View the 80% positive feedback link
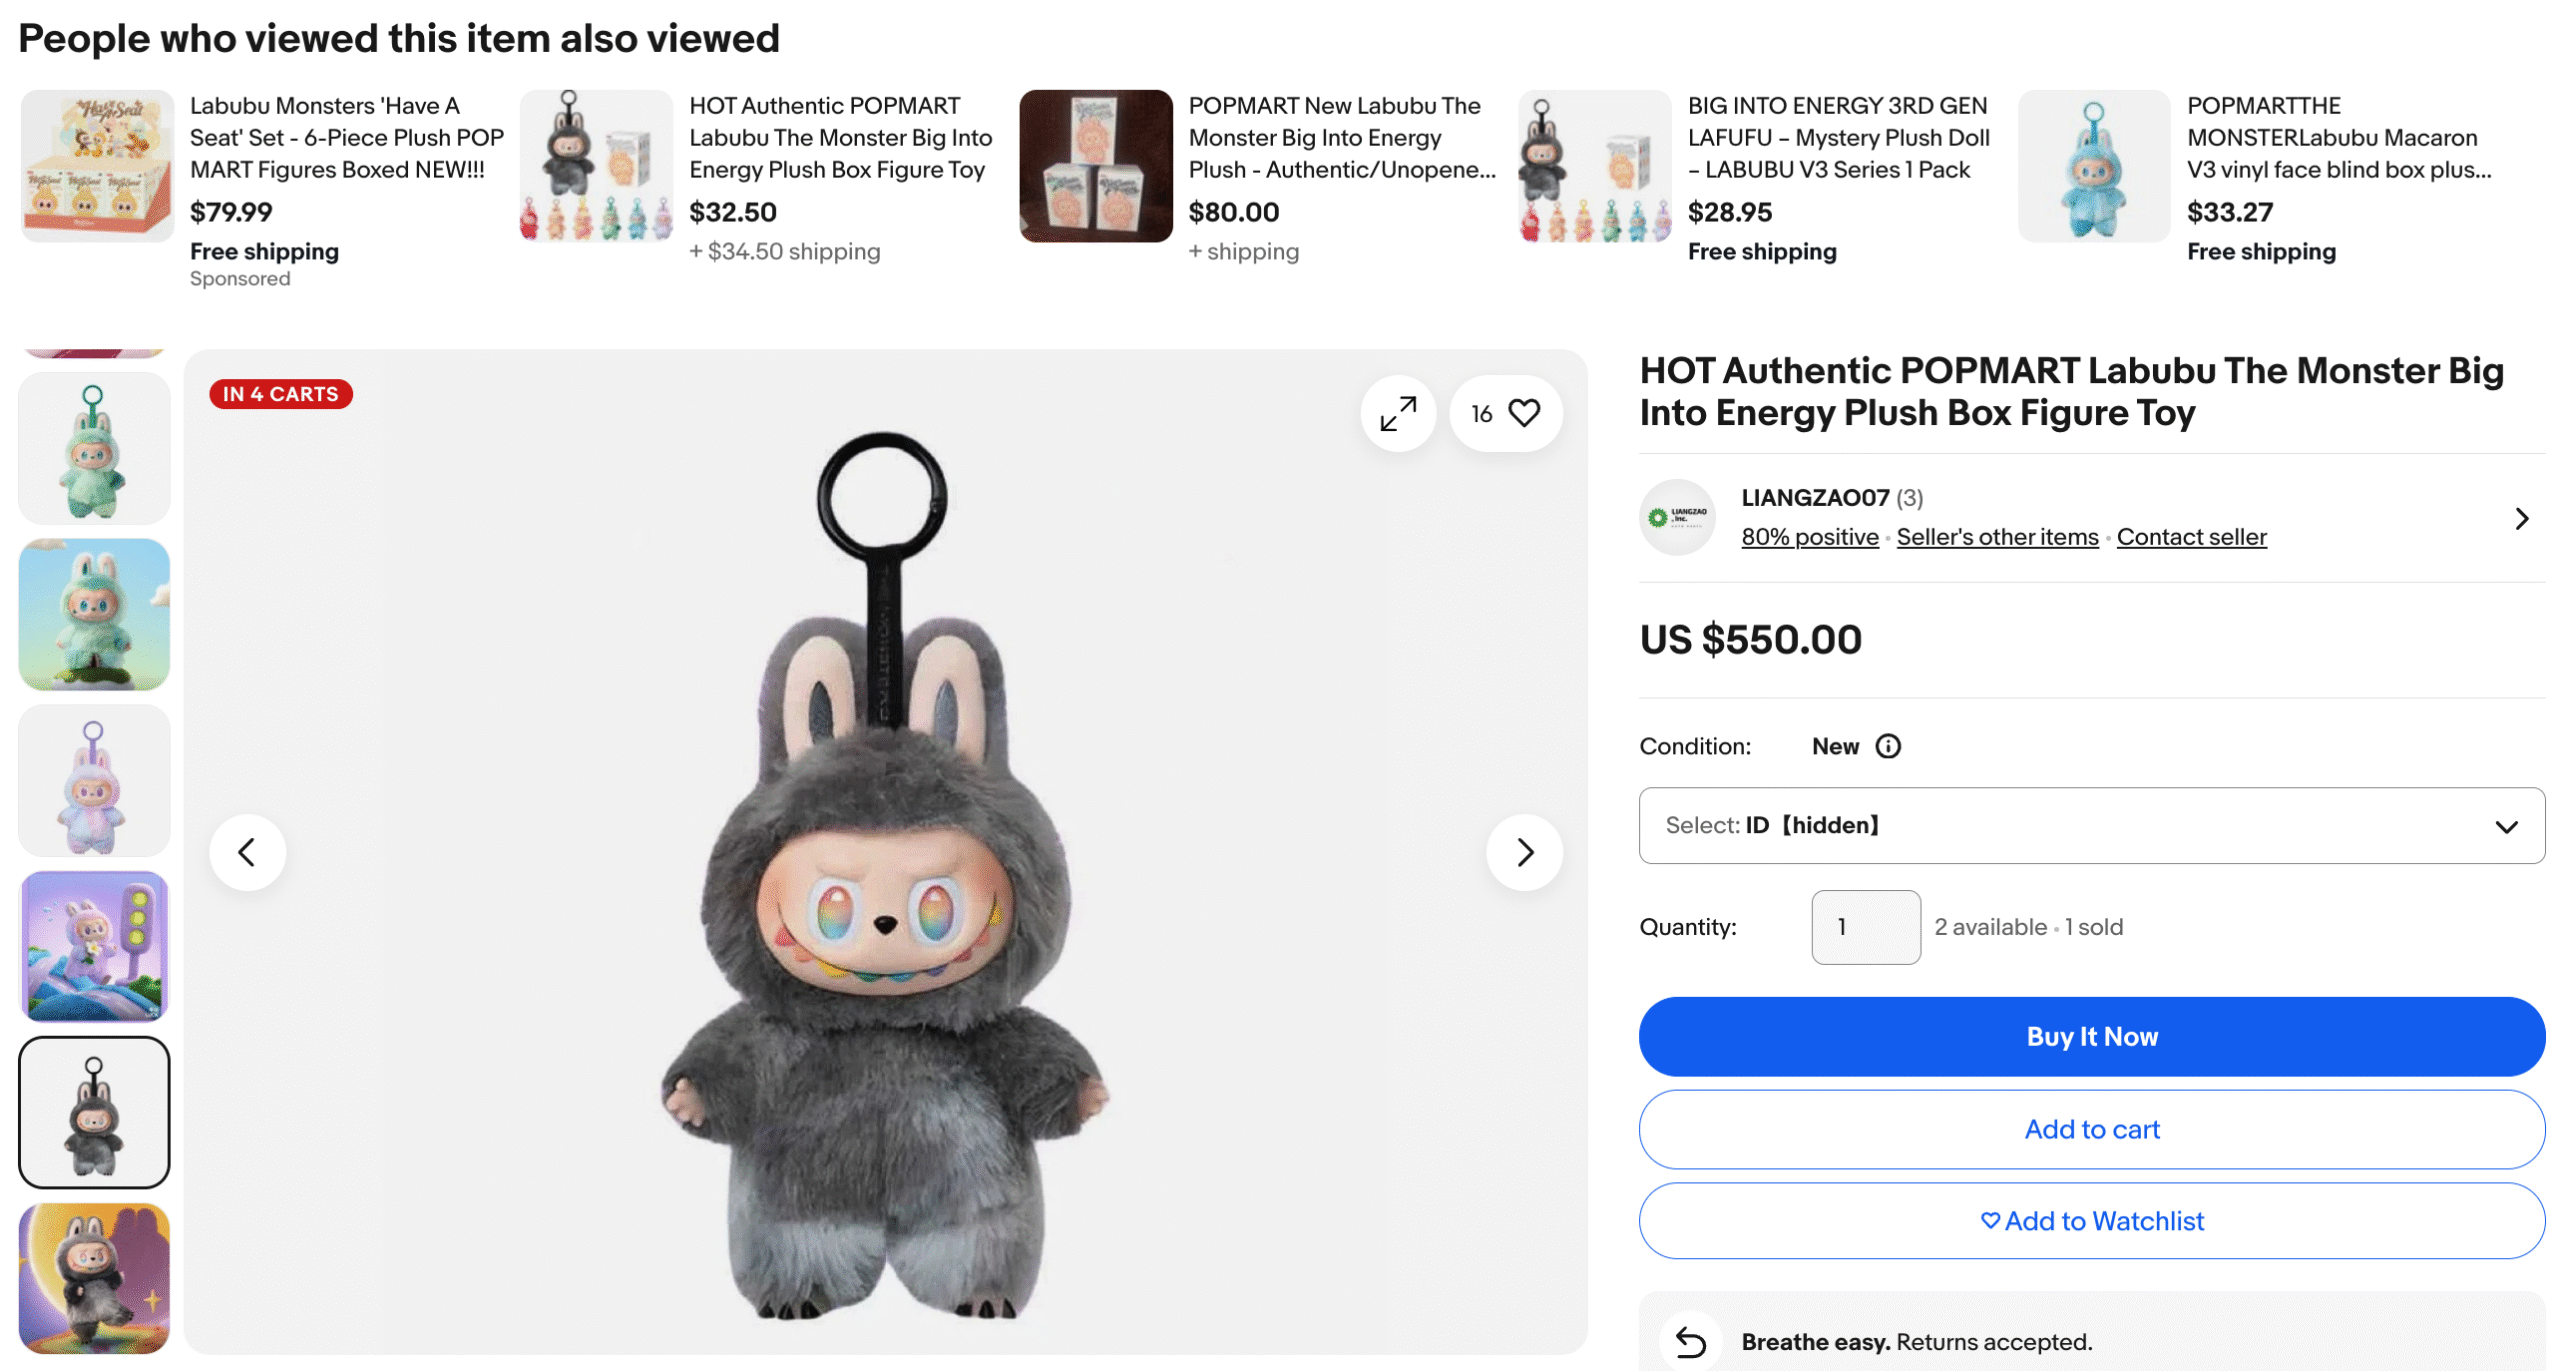The width and height of the screenshot is (2560, 1371). pos(1809,537)
